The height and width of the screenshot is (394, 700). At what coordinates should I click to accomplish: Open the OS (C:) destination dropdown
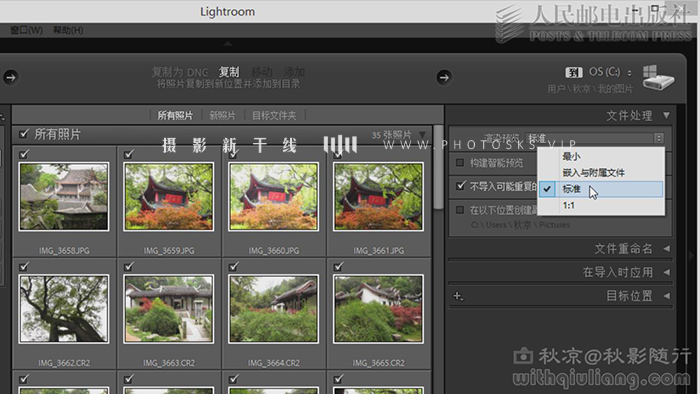[610, 72]
